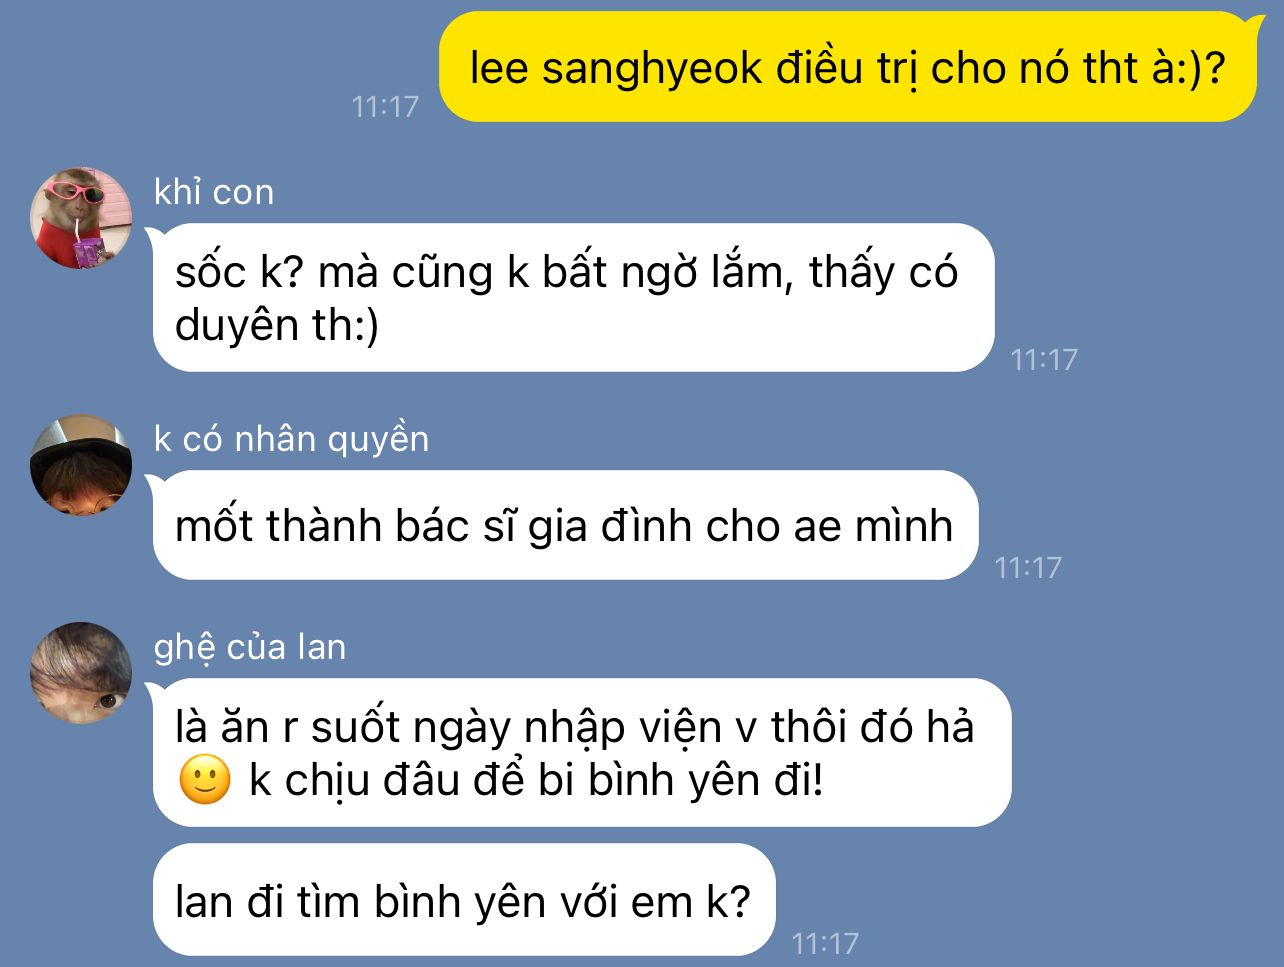Select the sender name k có nhân quyền
The width and height of the screenshot is (1284, 967).
click(x=291, y=439)
